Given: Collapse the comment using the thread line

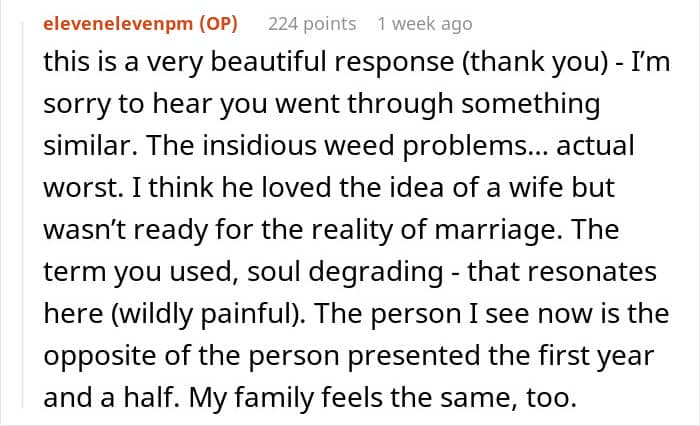Looking at the screenshot, I should [x=22, y=214].
